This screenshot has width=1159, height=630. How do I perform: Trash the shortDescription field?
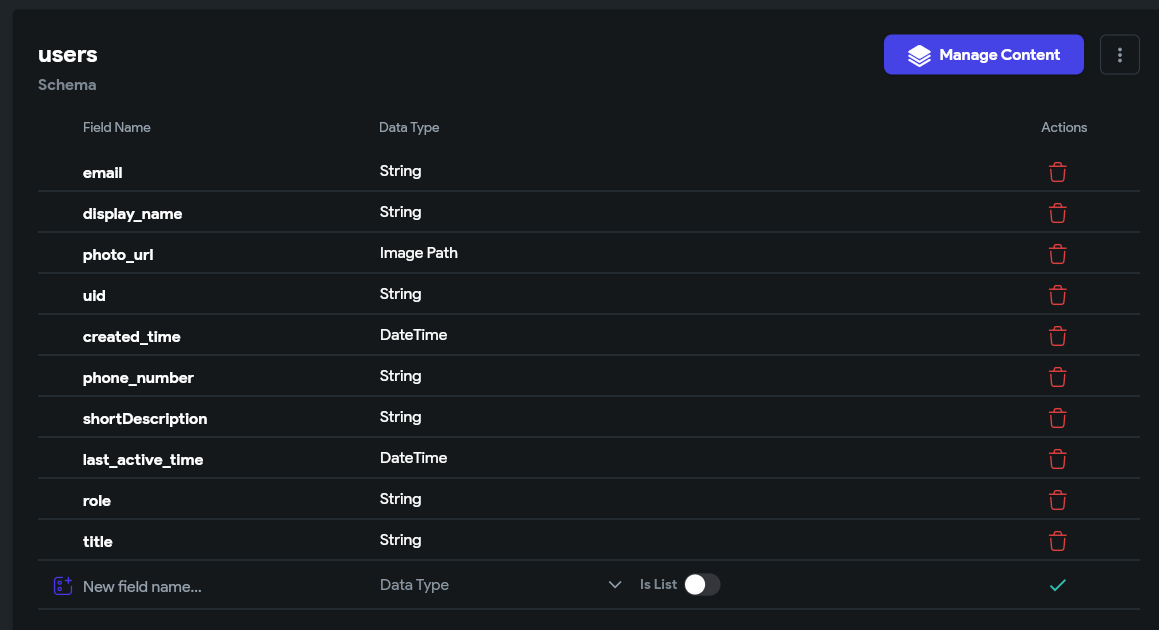pos(1057,419)
